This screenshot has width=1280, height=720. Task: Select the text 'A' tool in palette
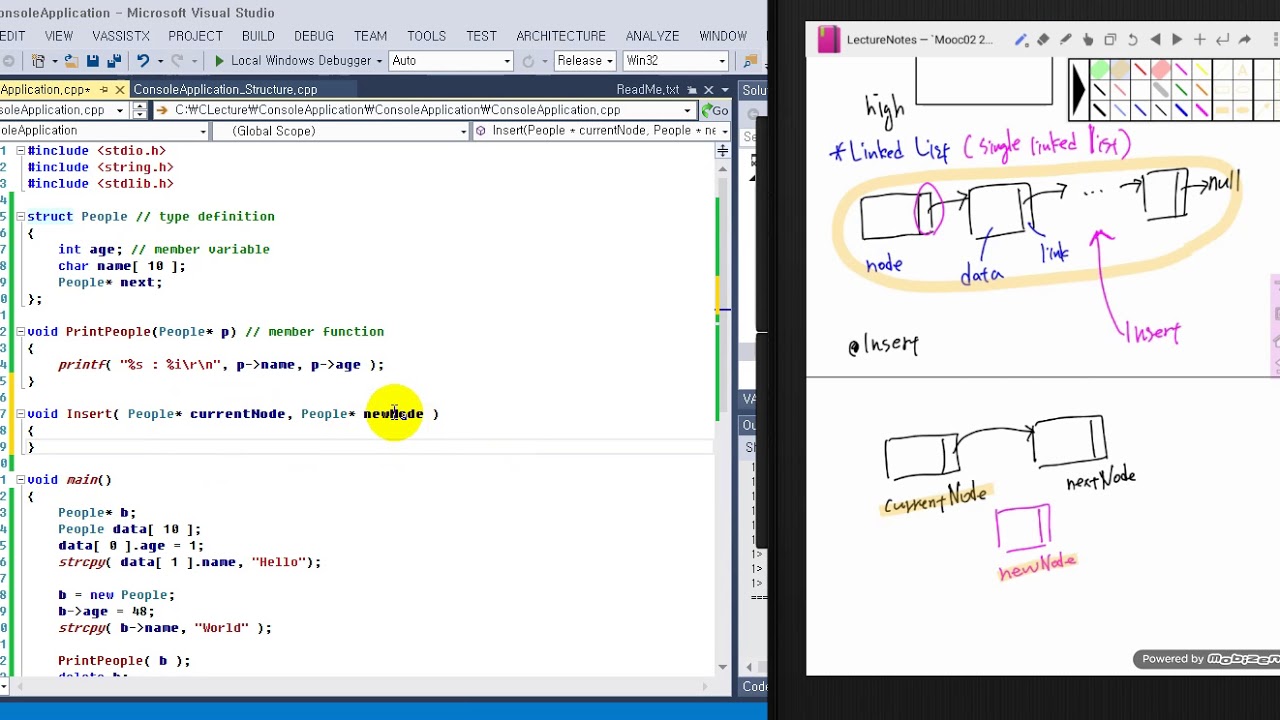coord(1242,71)
